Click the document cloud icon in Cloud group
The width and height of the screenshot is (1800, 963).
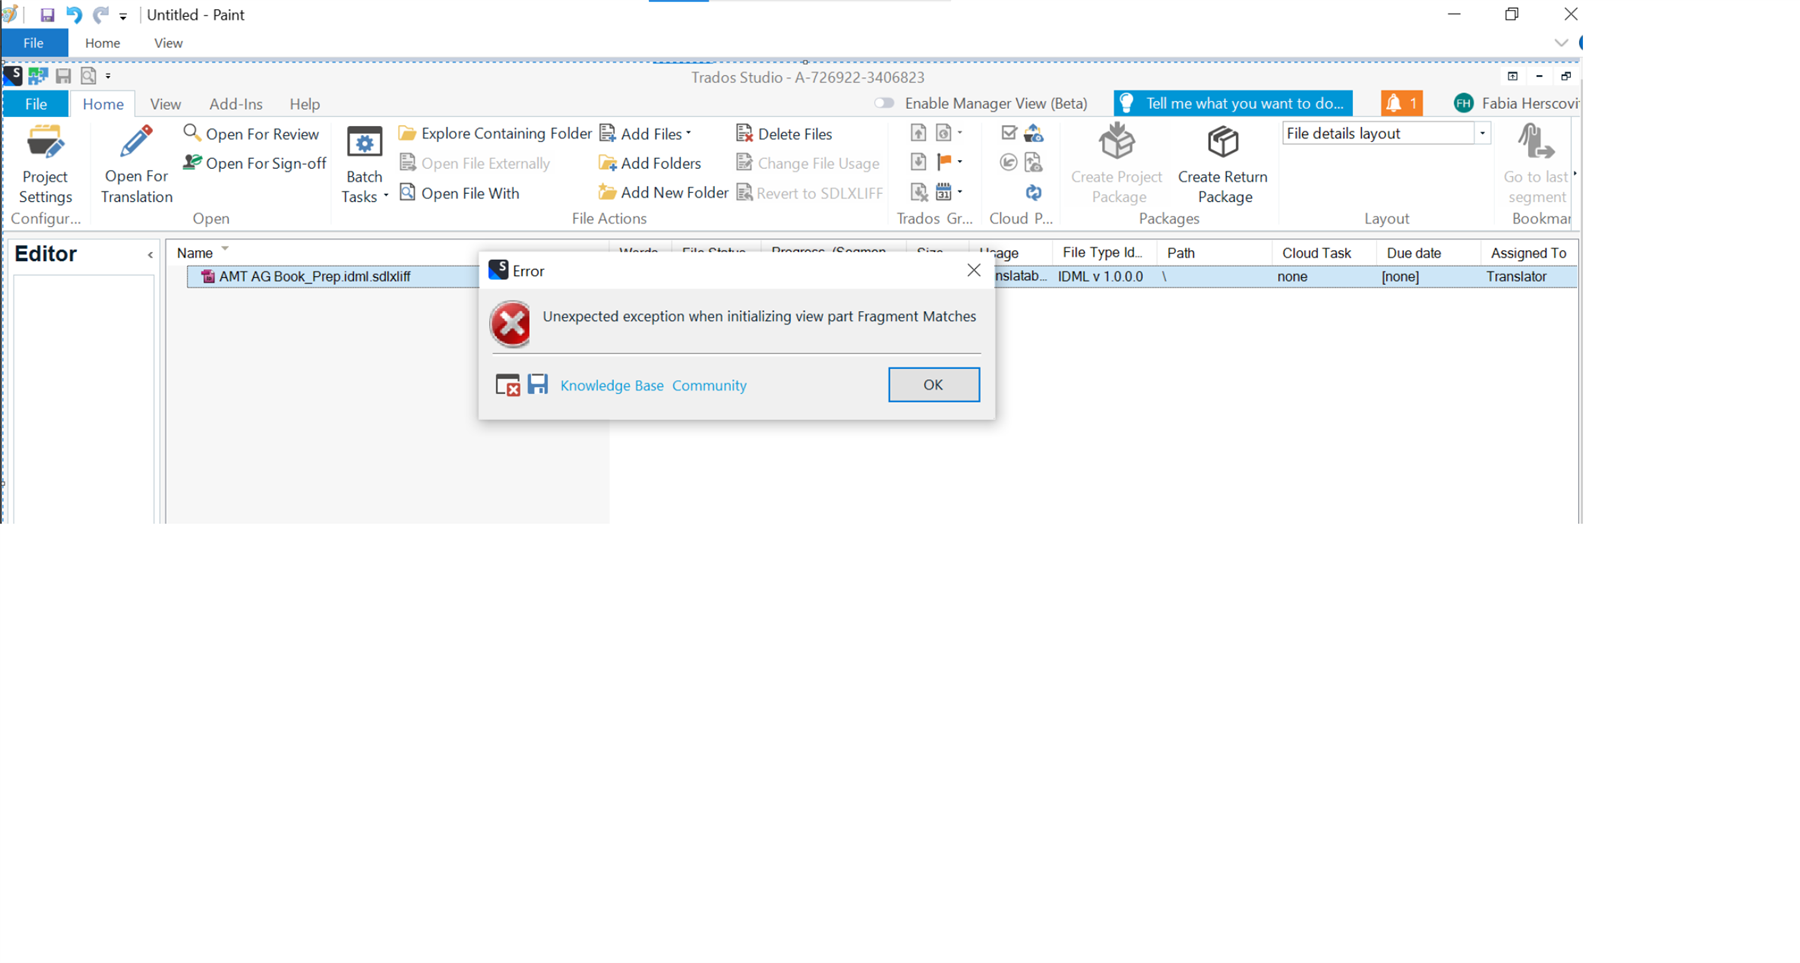coord(1034,162)
